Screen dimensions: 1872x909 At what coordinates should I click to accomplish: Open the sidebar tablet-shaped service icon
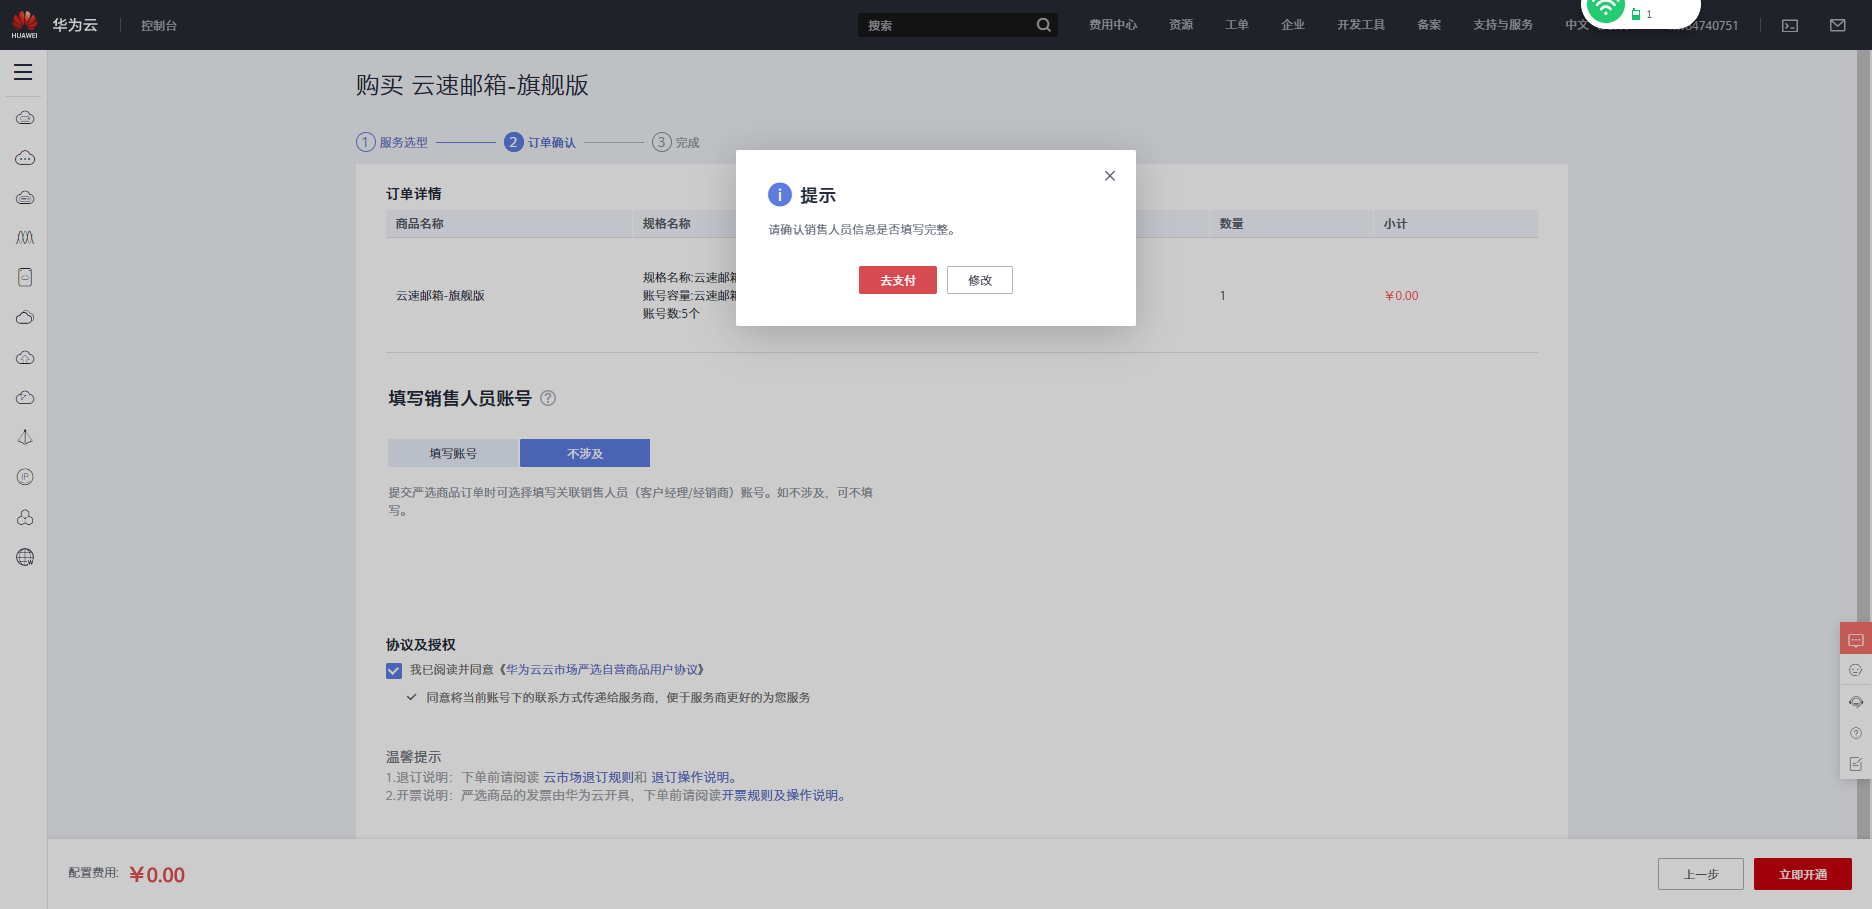tap(25, 278)
